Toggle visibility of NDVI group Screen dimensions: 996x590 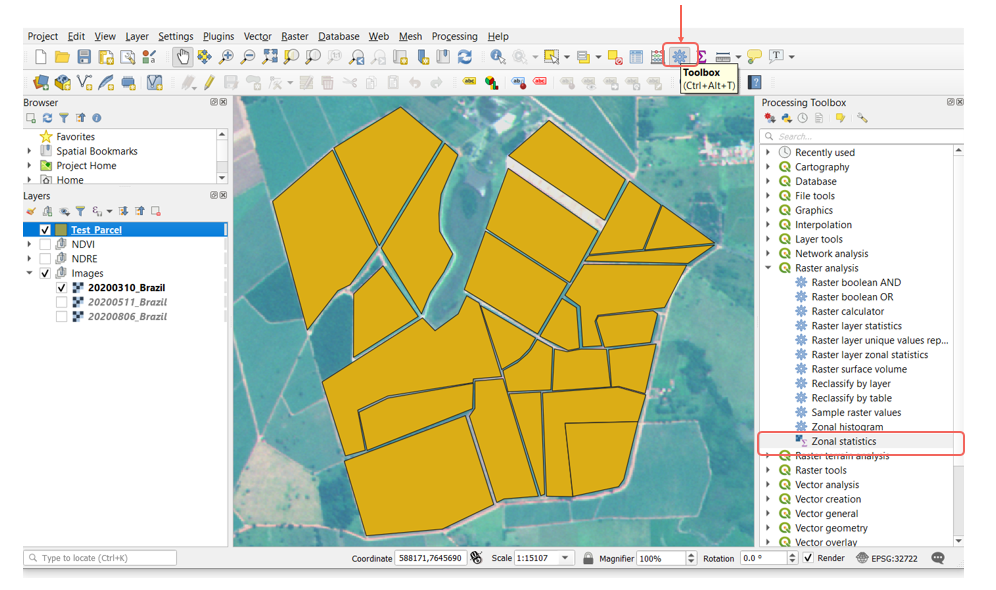[x=45, y=244]
